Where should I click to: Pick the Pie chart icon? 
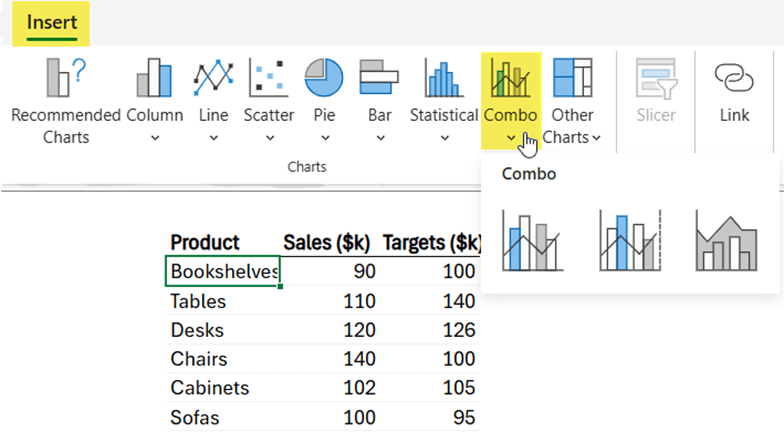click(x=324, y=78)
